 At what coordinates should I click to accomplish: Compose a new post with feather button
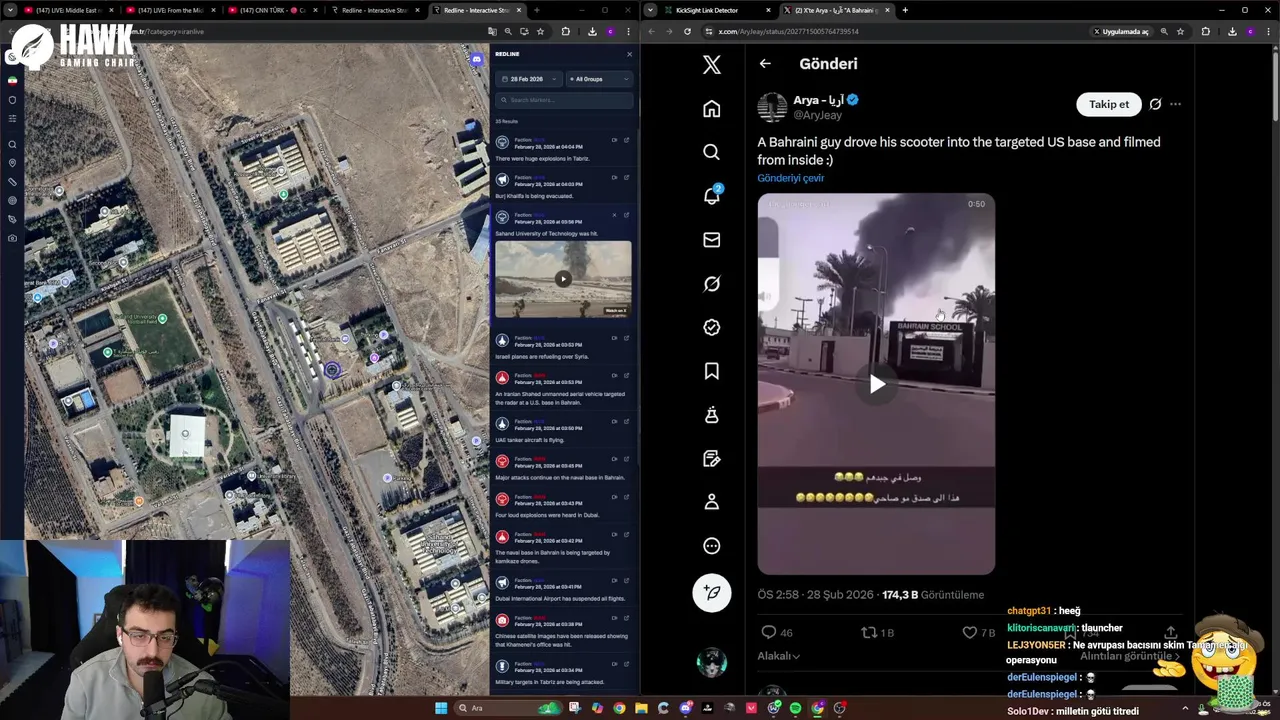click(x=712, y=592)
